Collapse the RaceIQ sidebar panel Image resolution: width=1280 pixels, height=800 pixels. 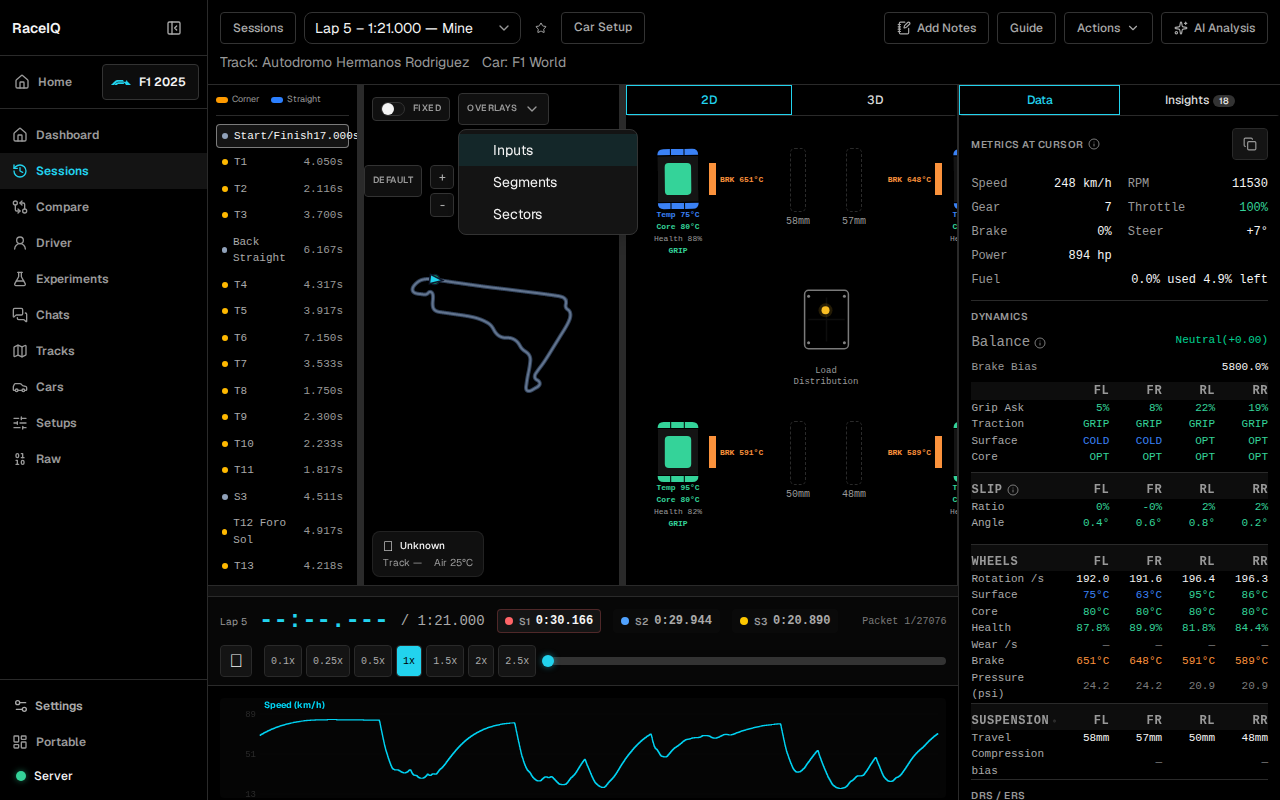tap(174, 28)
